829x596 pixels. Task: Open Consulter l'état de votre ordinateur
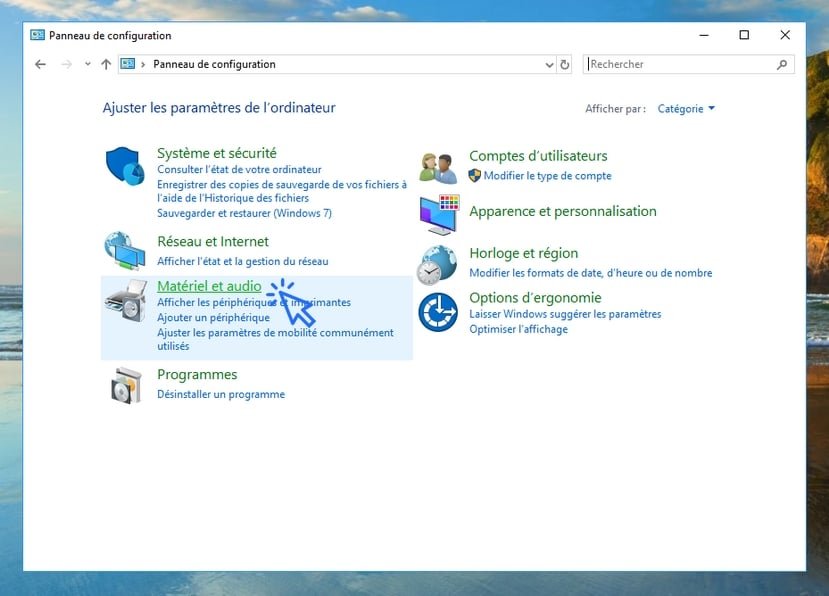(239, 169)
